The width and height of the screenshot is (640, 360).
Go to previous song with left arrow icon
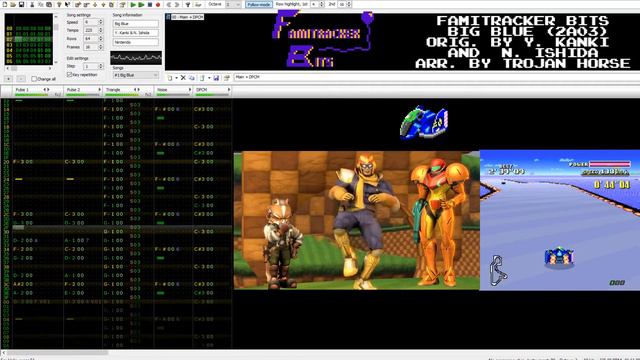coord(169,4)
